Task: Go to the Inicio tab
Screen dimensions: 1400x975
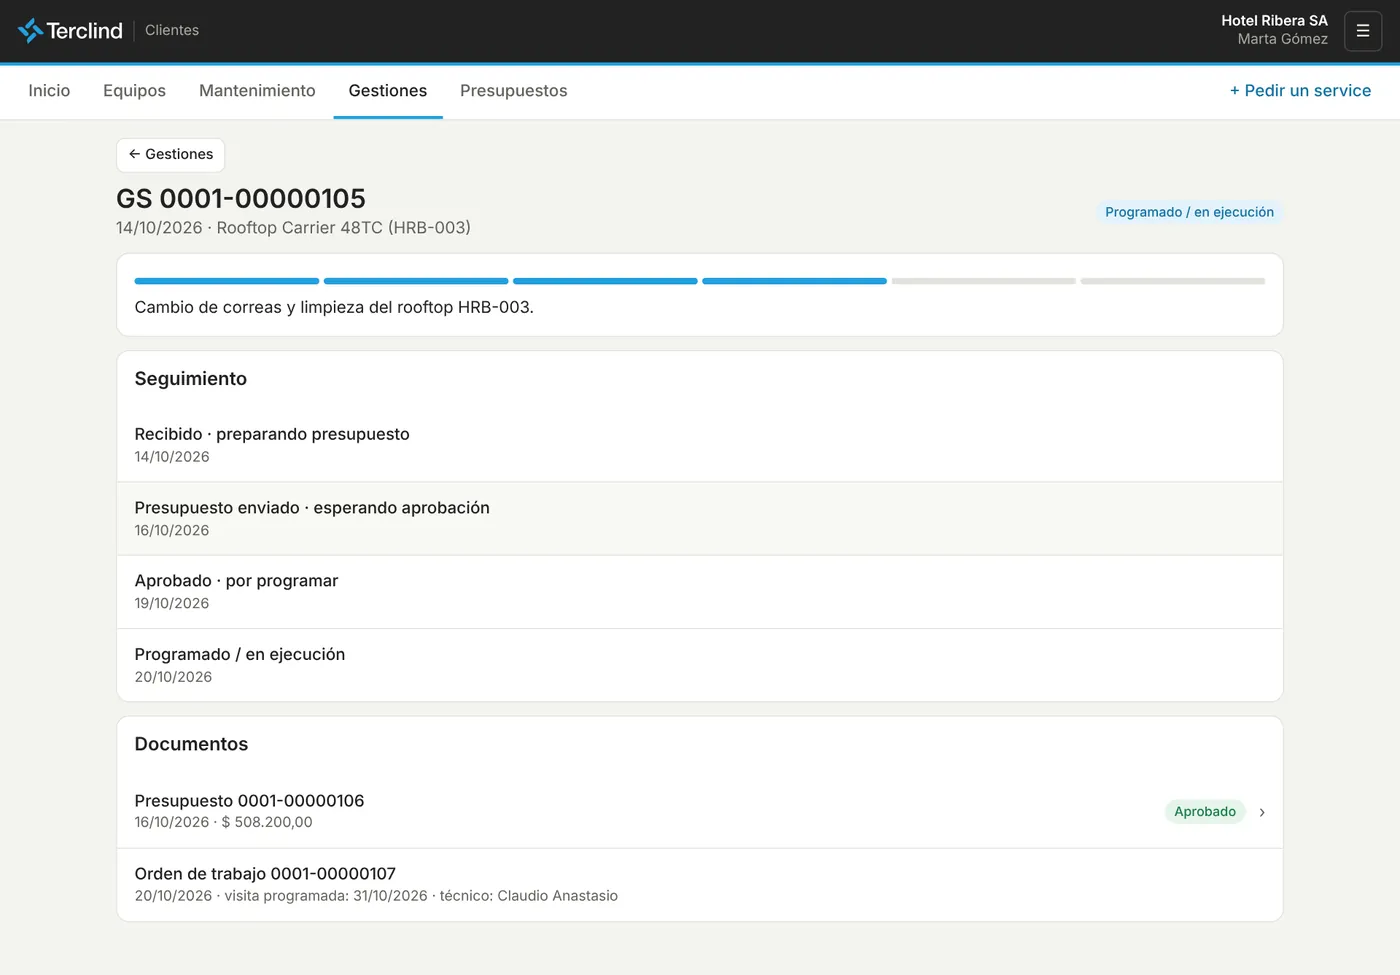Action: (x=49, y=91)
